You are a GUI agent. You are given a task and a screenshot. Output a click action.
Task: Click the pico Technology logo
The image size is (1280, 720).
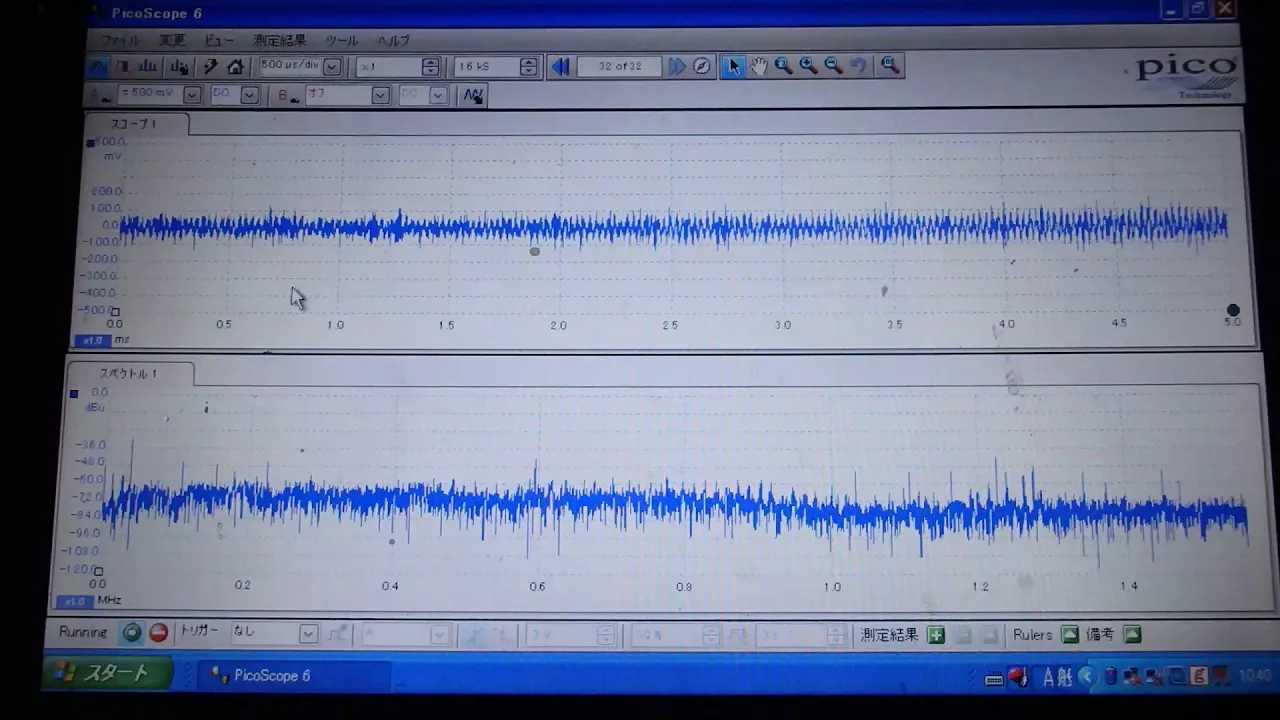click(1186, 75)
